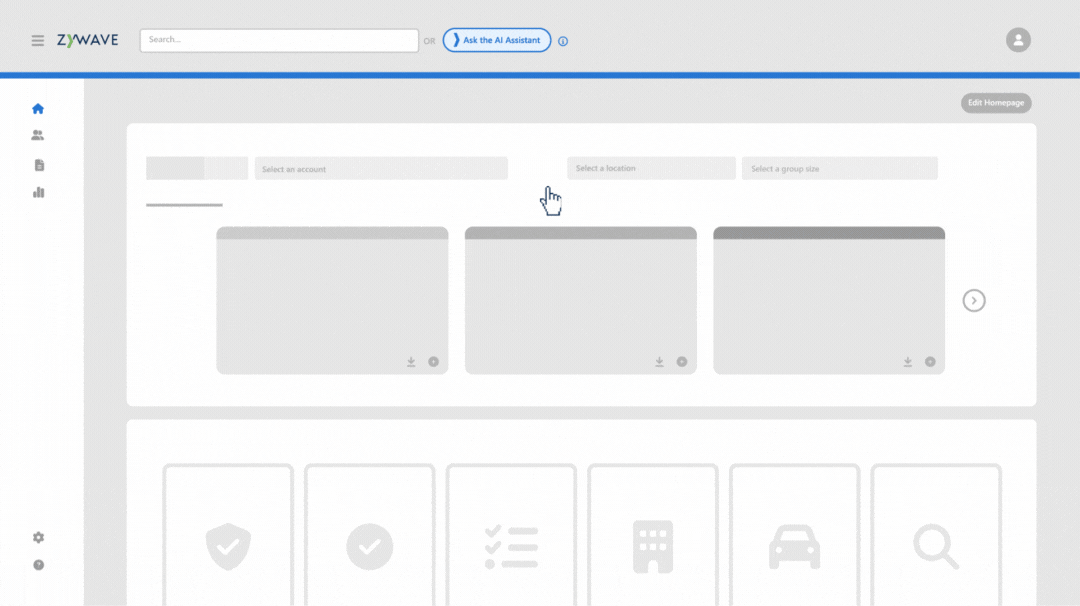Screen dimensions: 1080x606
Task: Open the Documents sidebar icon
Action: click(37, 164)
